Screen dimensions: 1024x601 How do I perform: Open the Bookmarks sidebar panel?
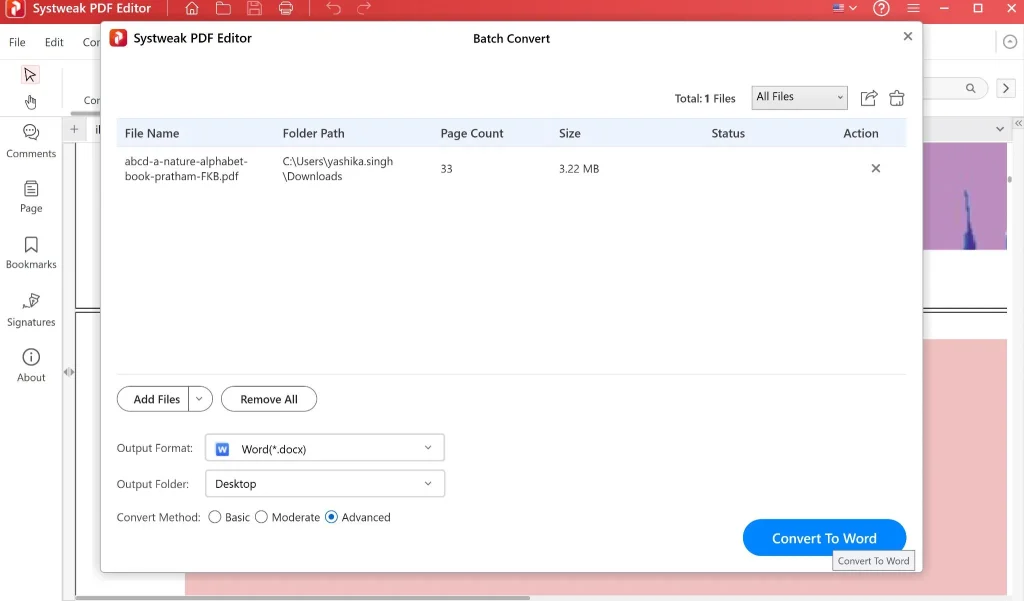click(x=31, y=253)
